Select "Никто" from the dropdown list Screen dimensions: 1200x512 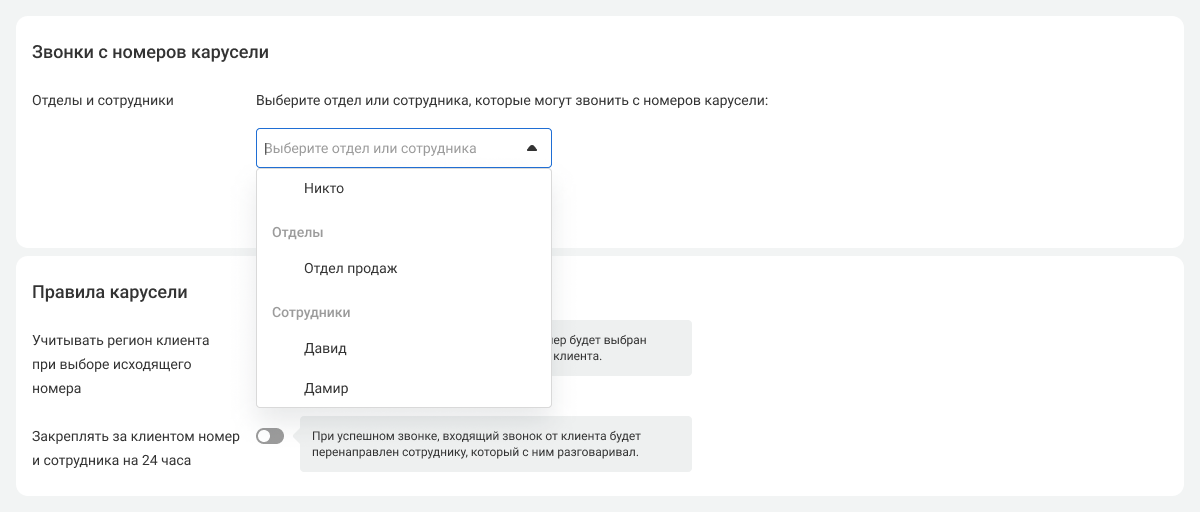324,188
